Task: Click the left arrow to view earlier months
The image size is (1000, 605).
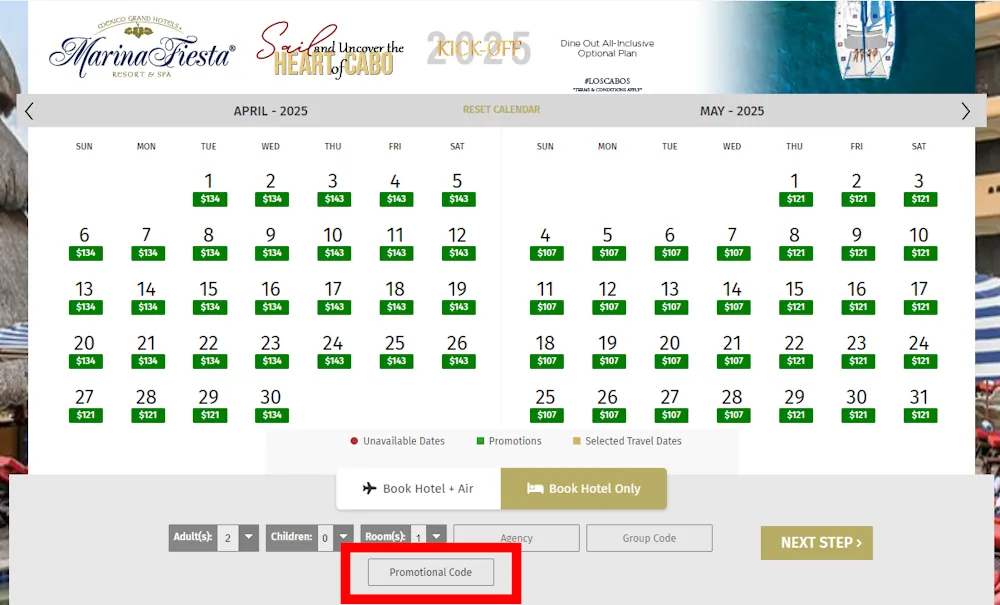Action: pyautogui.click(x=29, y=110)
